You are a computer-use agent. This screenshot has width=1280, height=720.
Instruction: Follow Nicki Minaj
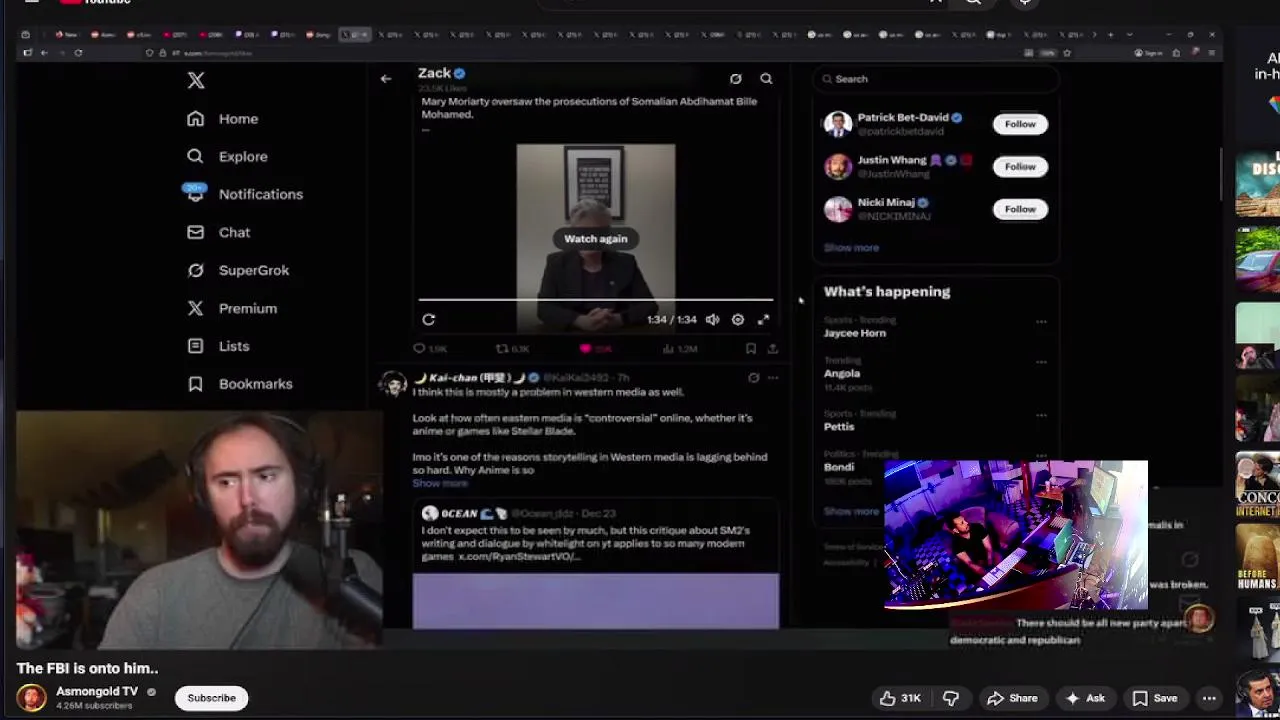pos(1020,209)
